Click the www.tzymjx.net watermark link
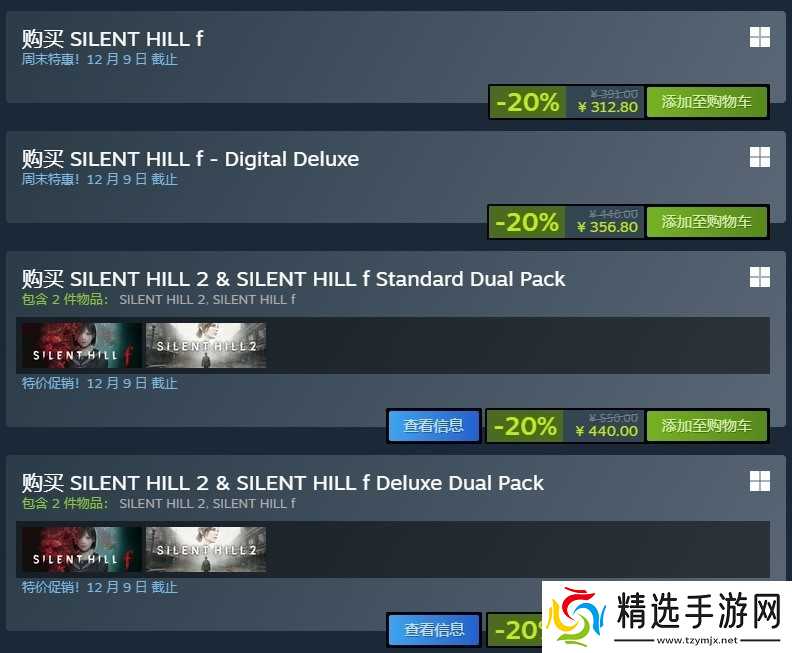 point(697,640)
